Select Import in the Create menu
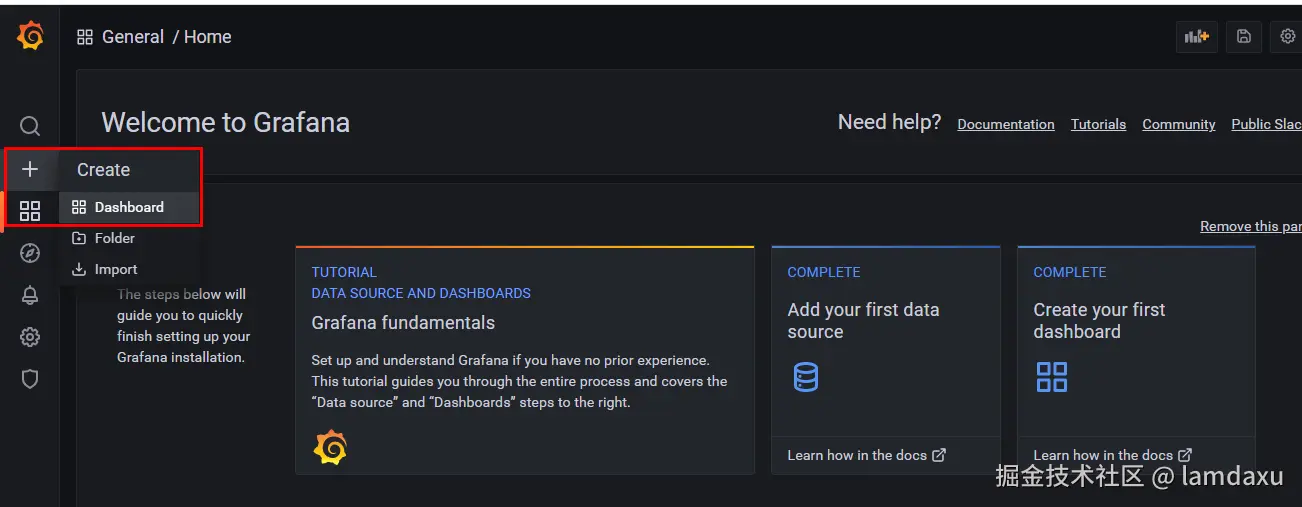The width and height of the screenshot is (1302, 507). [129, 269]
